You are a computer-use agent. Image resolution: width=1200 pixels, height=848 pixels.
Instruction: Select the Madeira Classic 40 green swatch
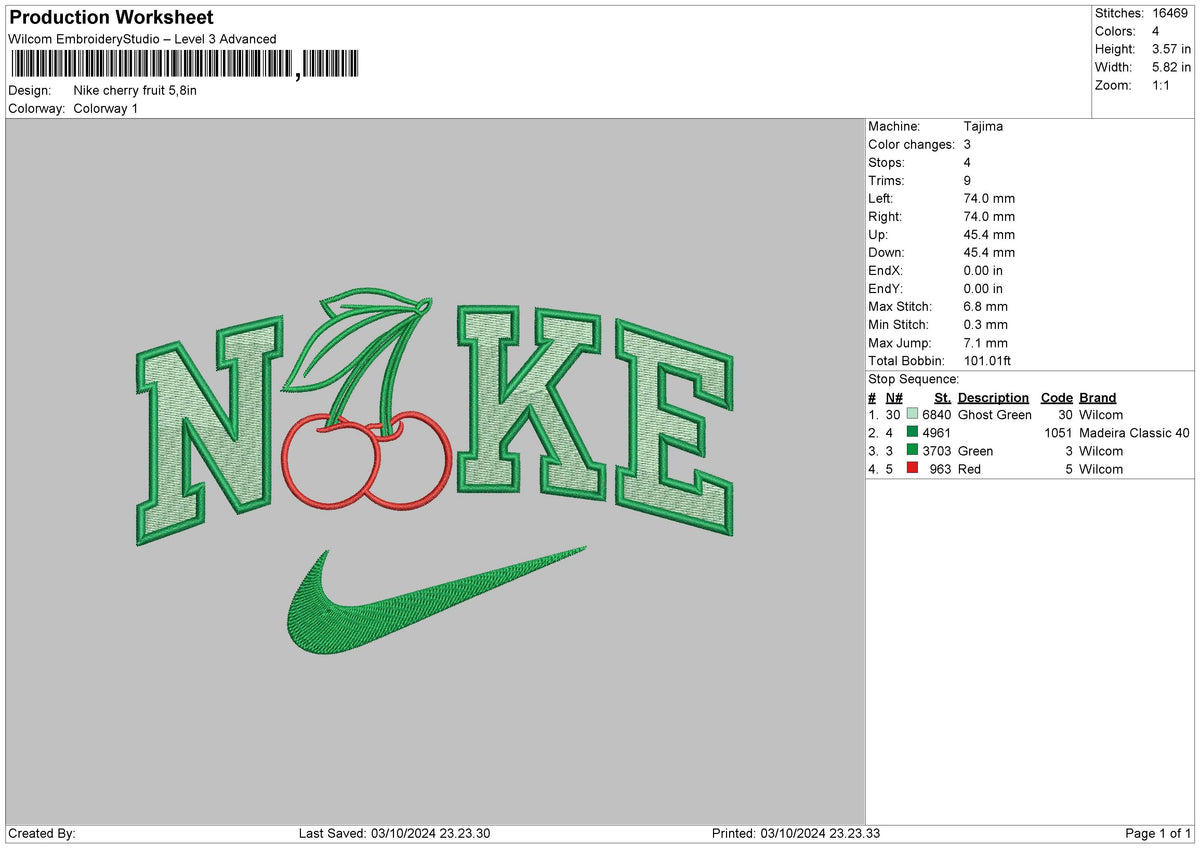pos(910,432)
